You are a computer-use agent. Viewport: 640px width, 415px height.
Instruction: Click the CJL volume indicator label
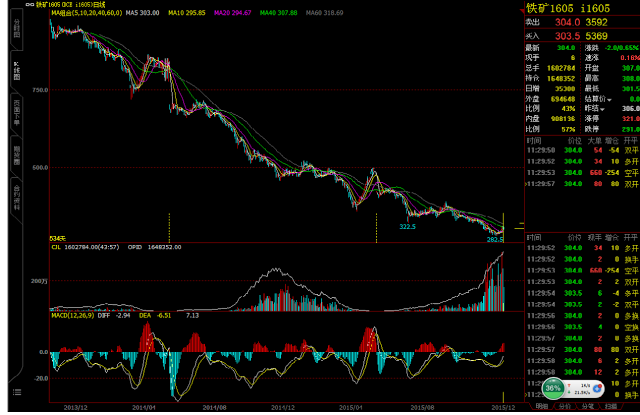56,247
